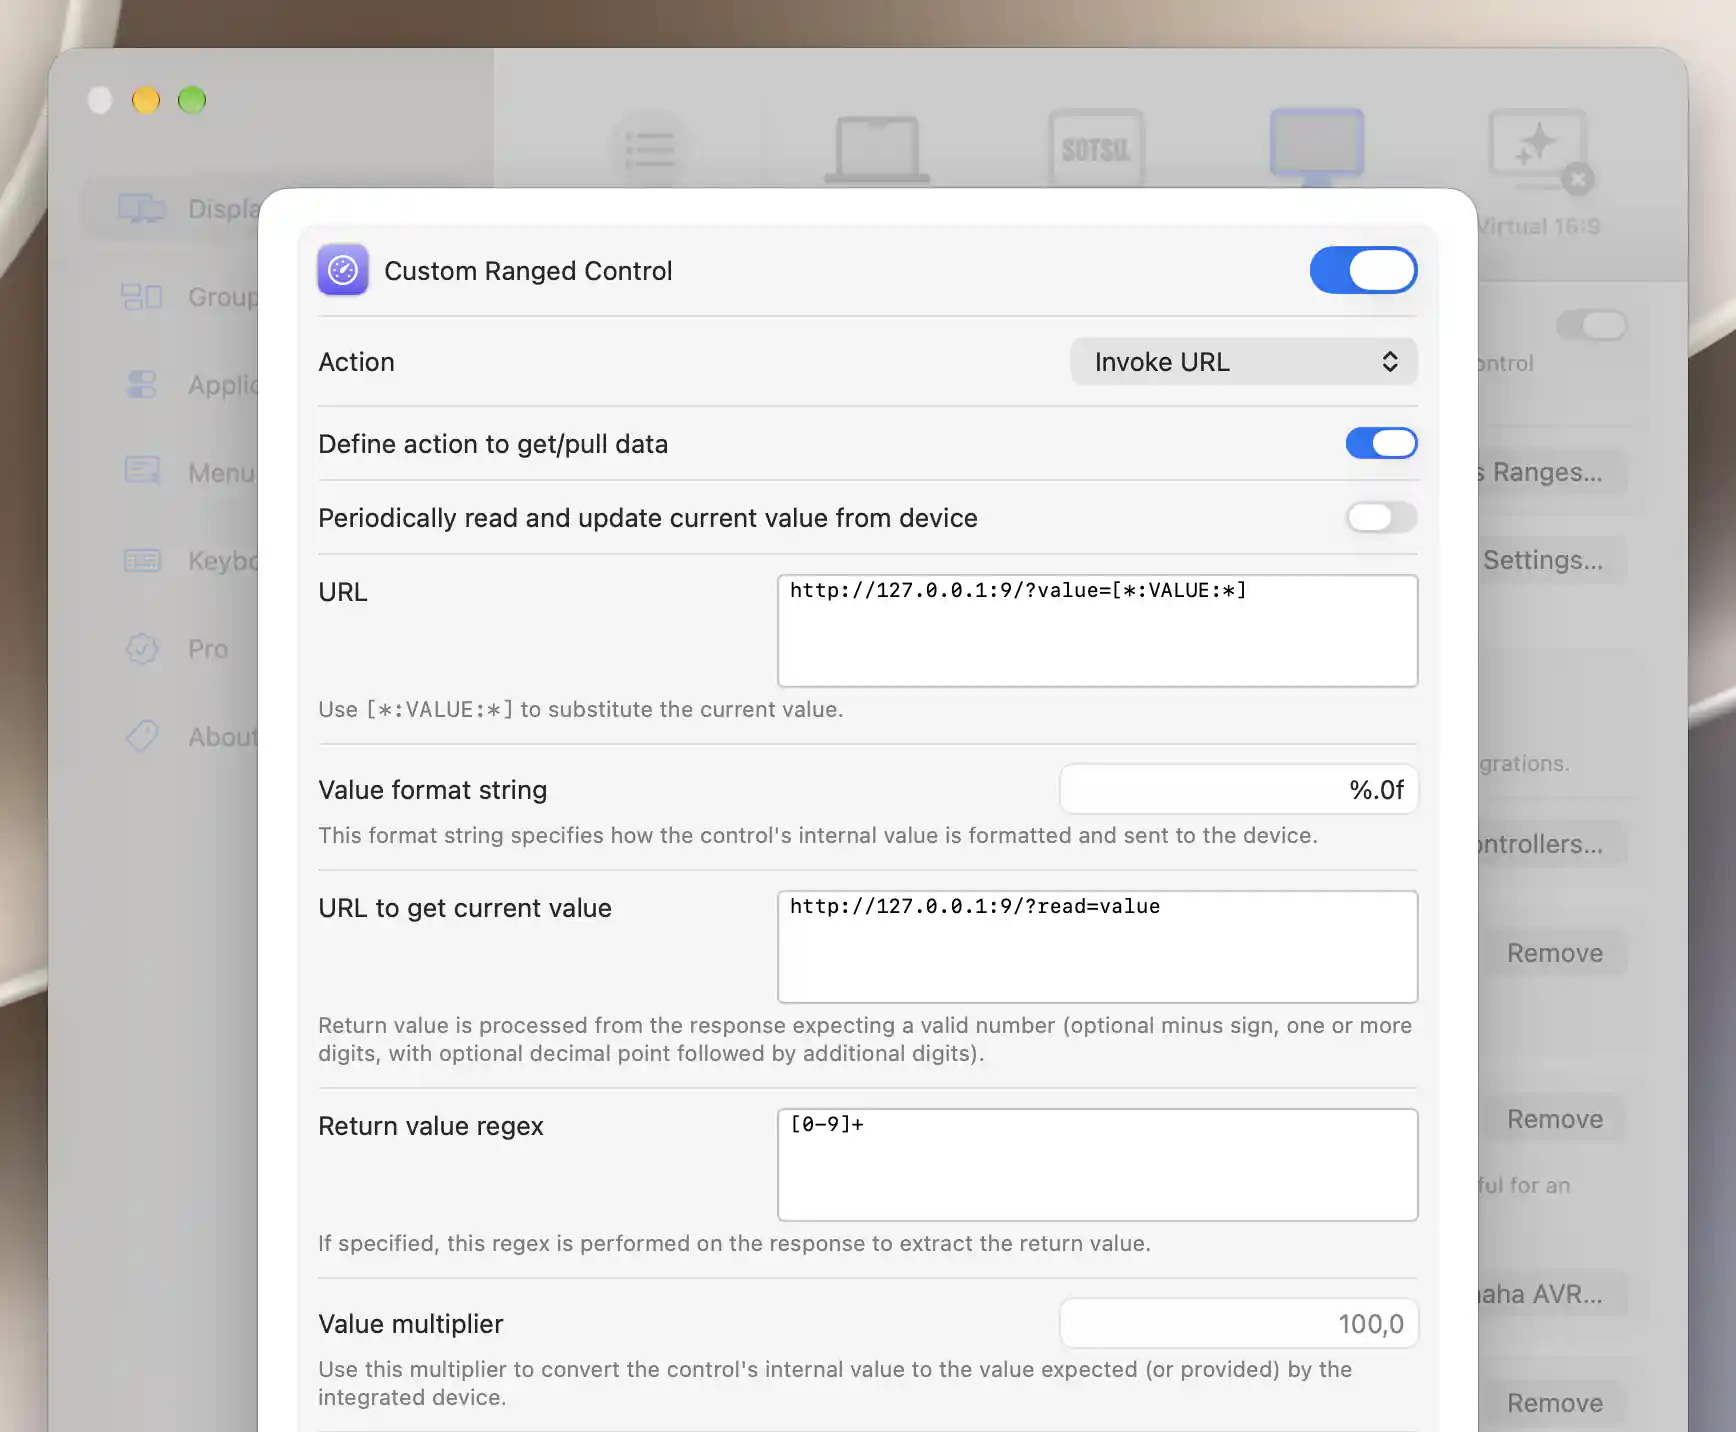Click the Return value regex field

click(1097, 1164)
